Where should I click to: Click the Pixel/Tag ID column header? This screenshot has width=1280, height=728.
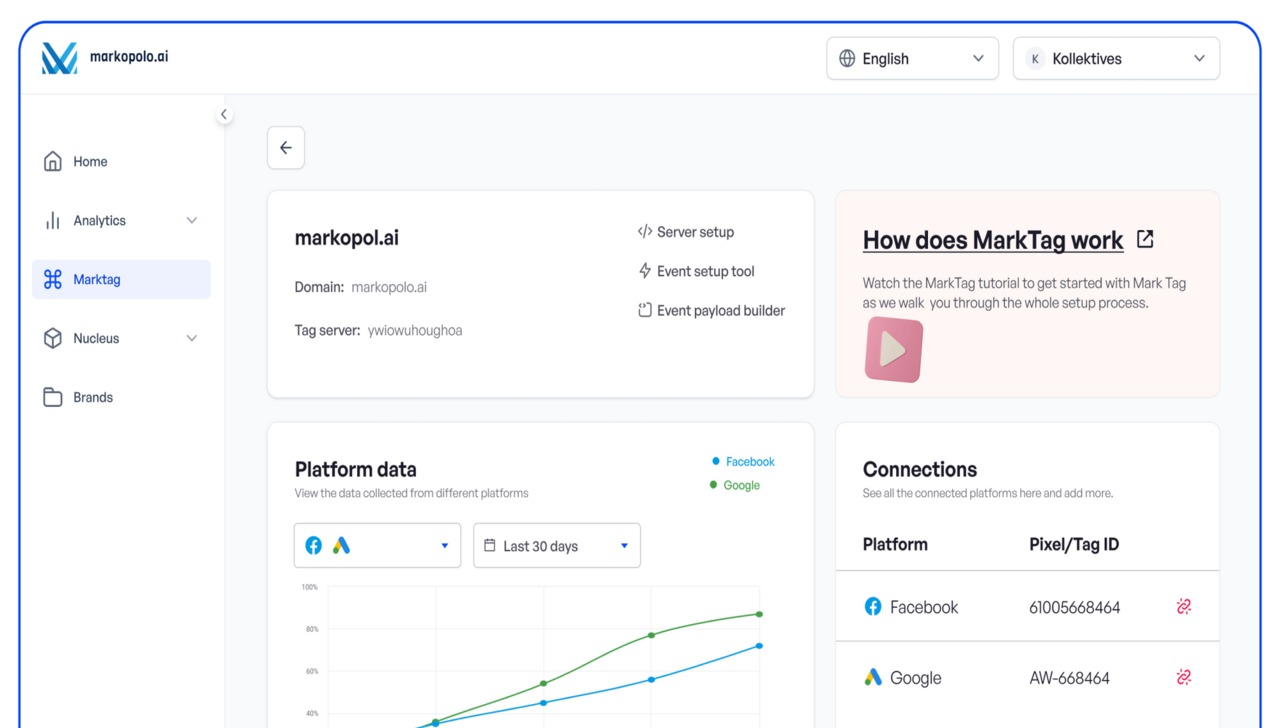coord(1074,544)
